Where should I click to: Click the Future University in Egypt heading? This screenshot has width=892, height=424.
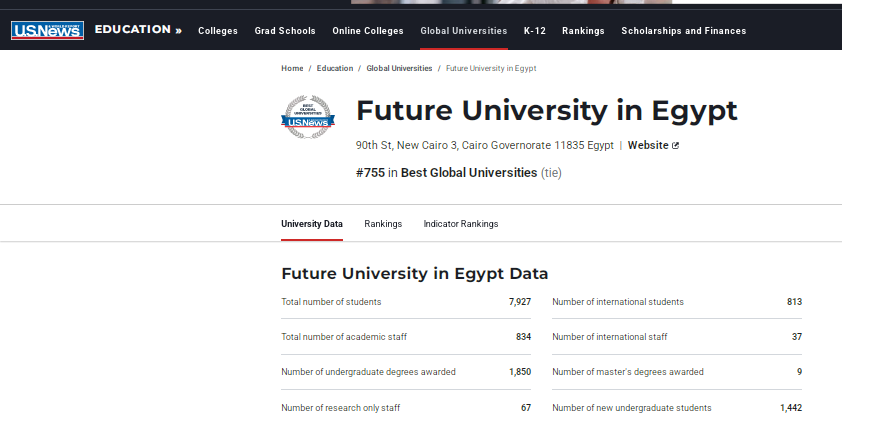coord(546,110)
